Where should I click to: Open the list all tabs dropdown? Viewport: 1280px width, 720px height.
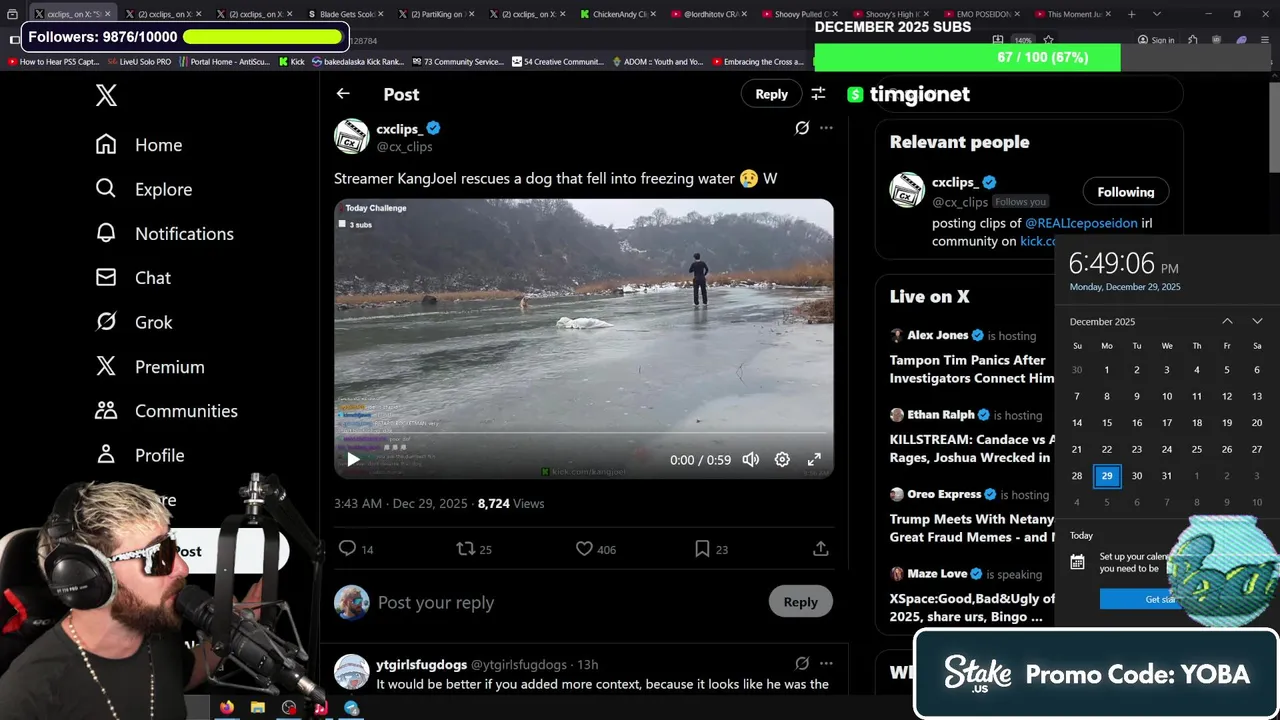[1157, 14]
